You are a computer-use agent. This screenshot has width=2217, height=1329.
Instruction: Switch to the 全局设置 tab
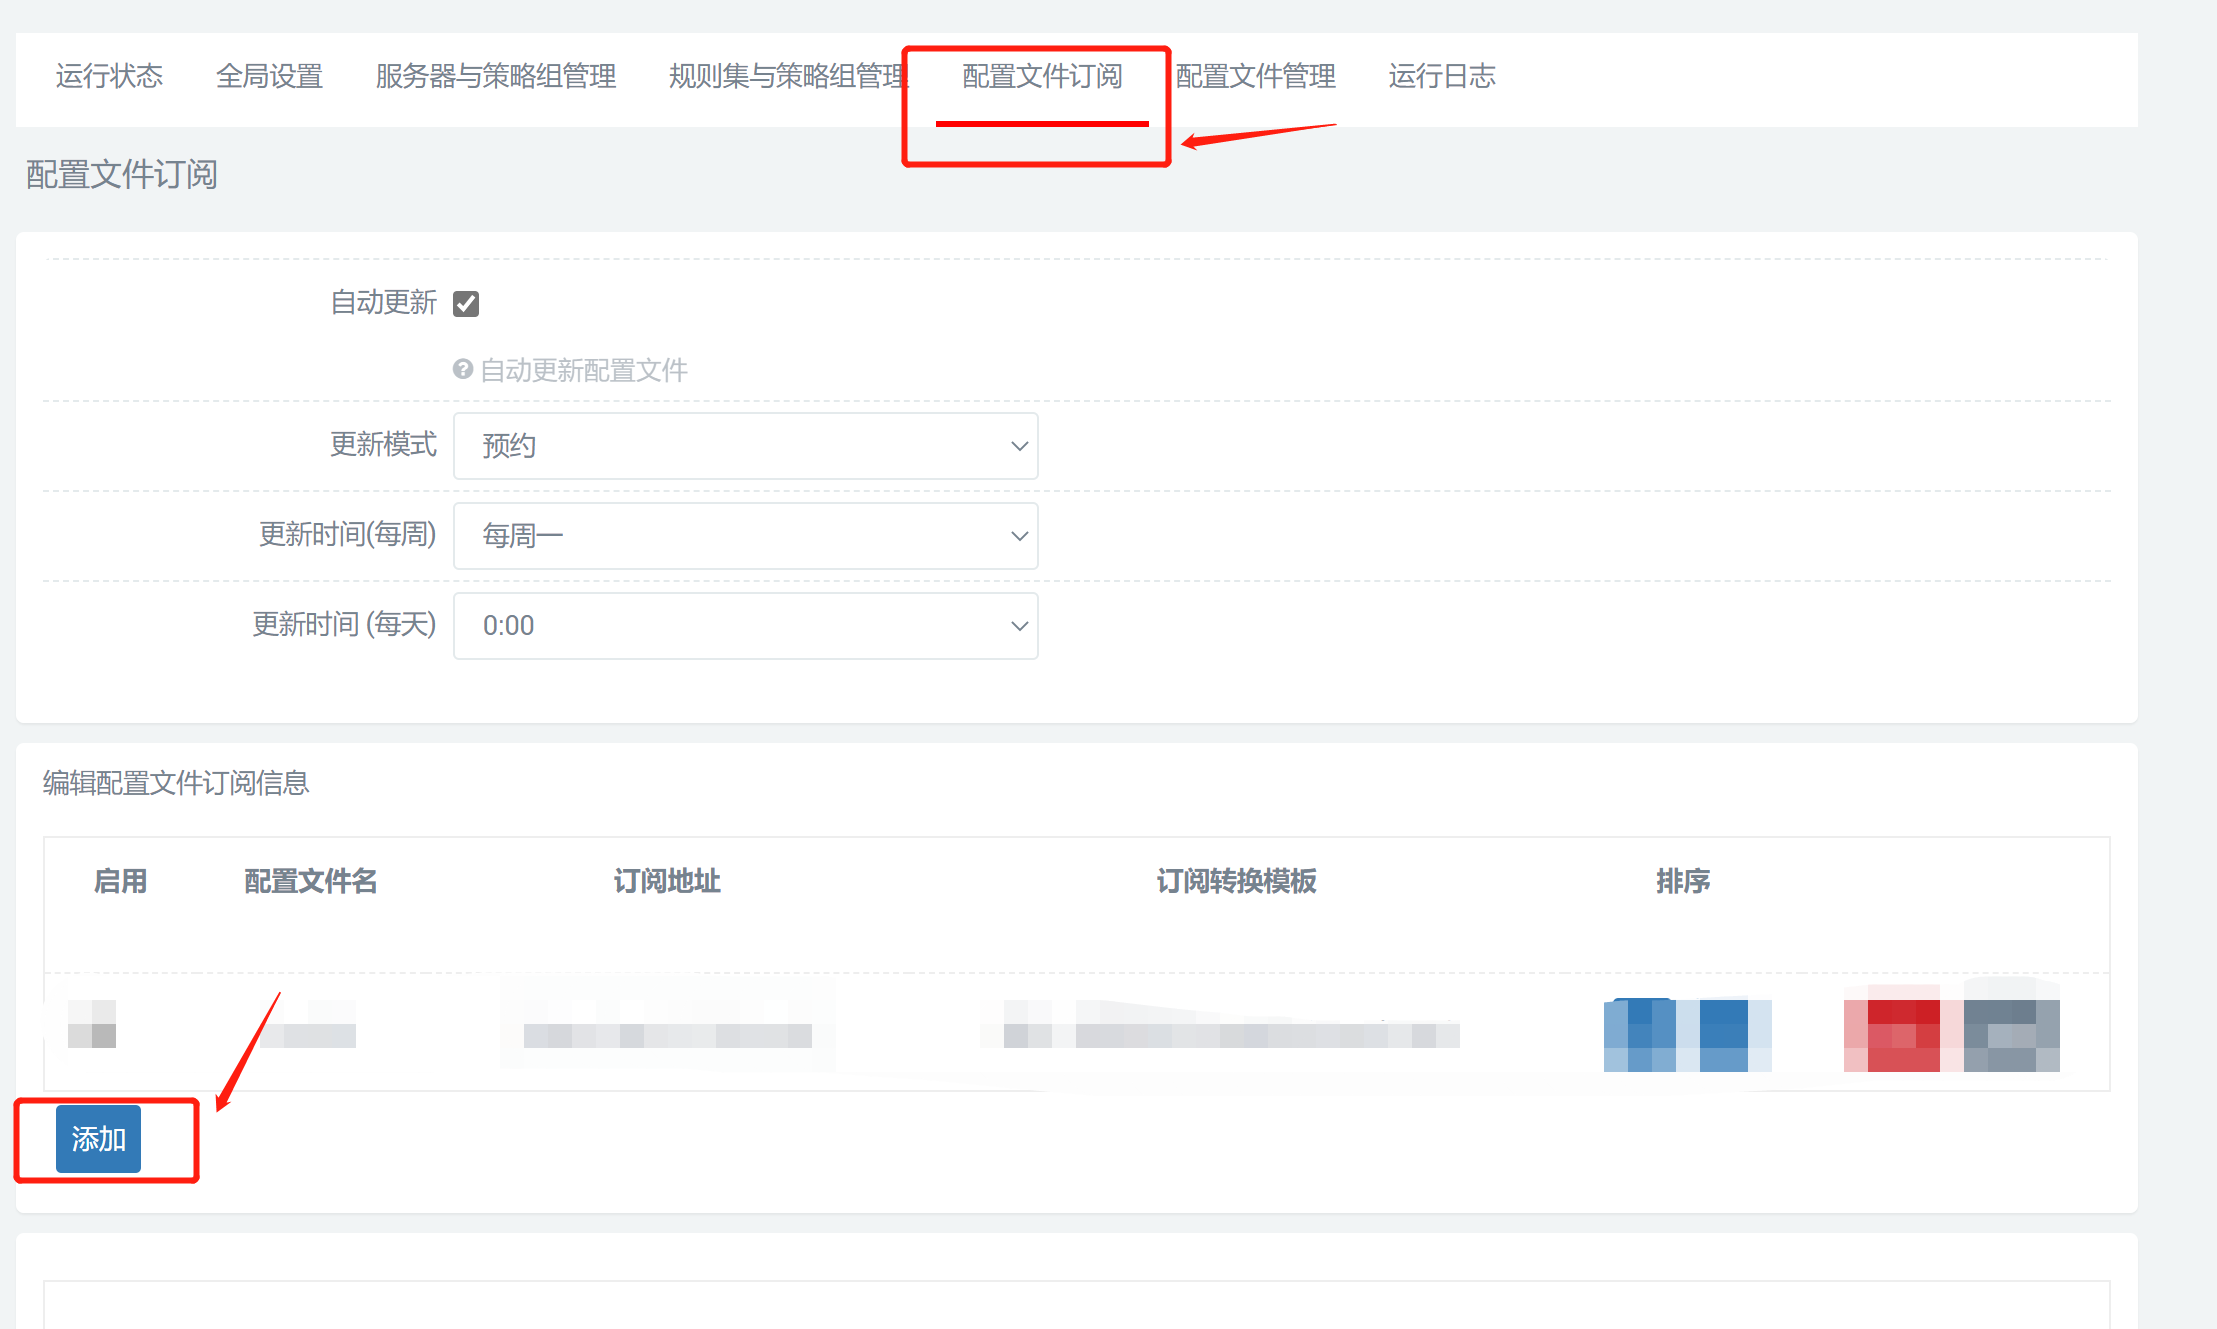click(x=269, y=76)
